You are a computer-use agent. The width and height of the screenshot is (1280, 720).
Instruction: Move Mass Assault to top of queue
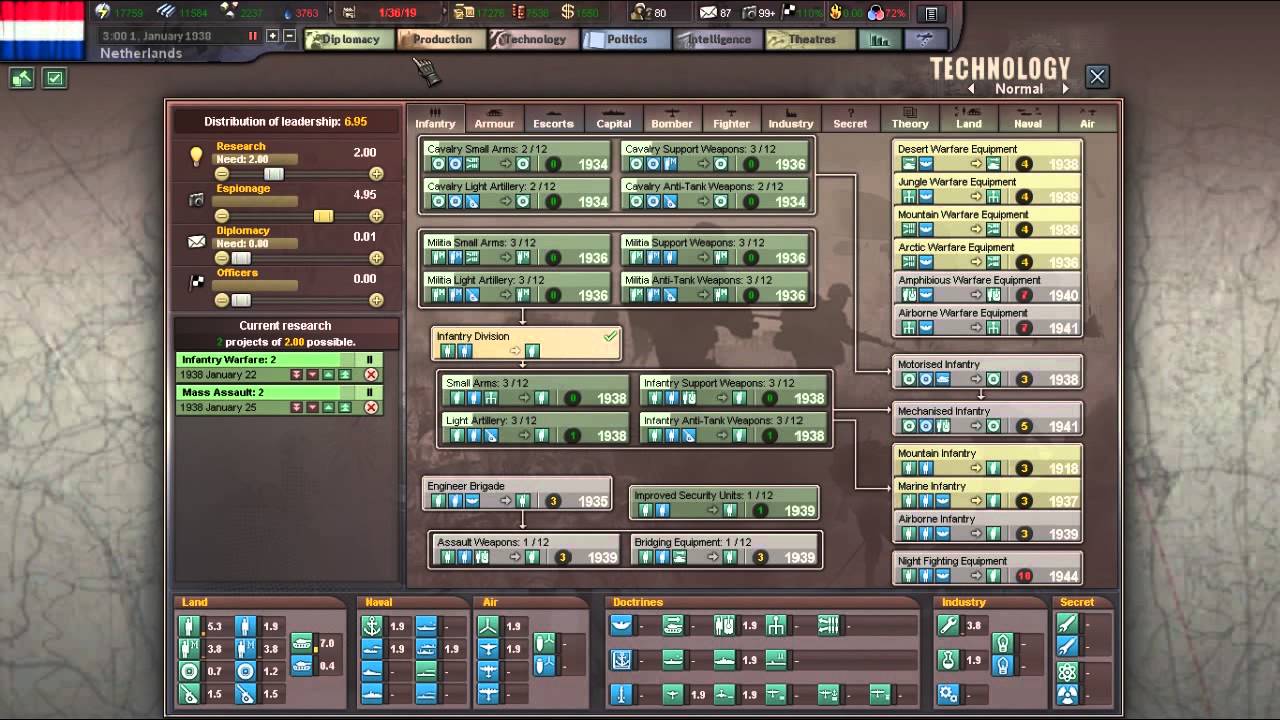(343, 407)
